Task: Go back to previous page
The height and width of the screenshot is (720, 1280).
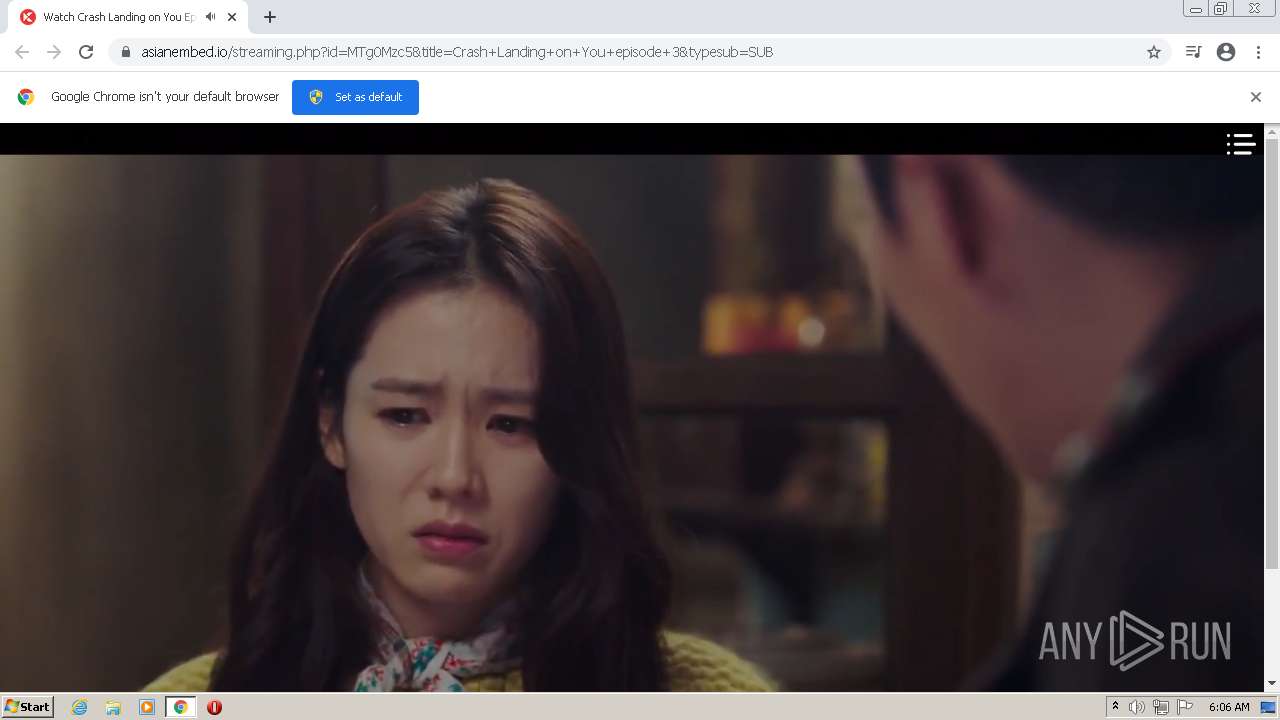Action: pyautogui.click(x=22, y=52)
